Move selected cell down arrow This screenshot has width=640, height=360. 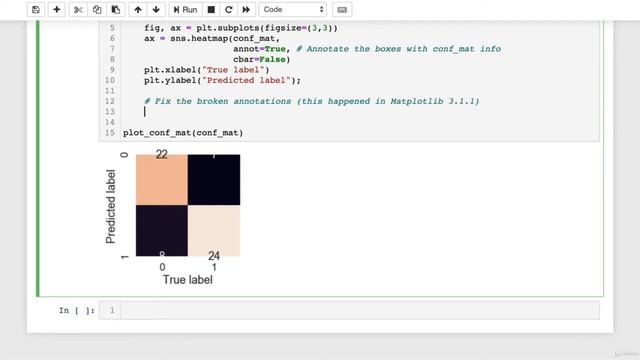156,9
